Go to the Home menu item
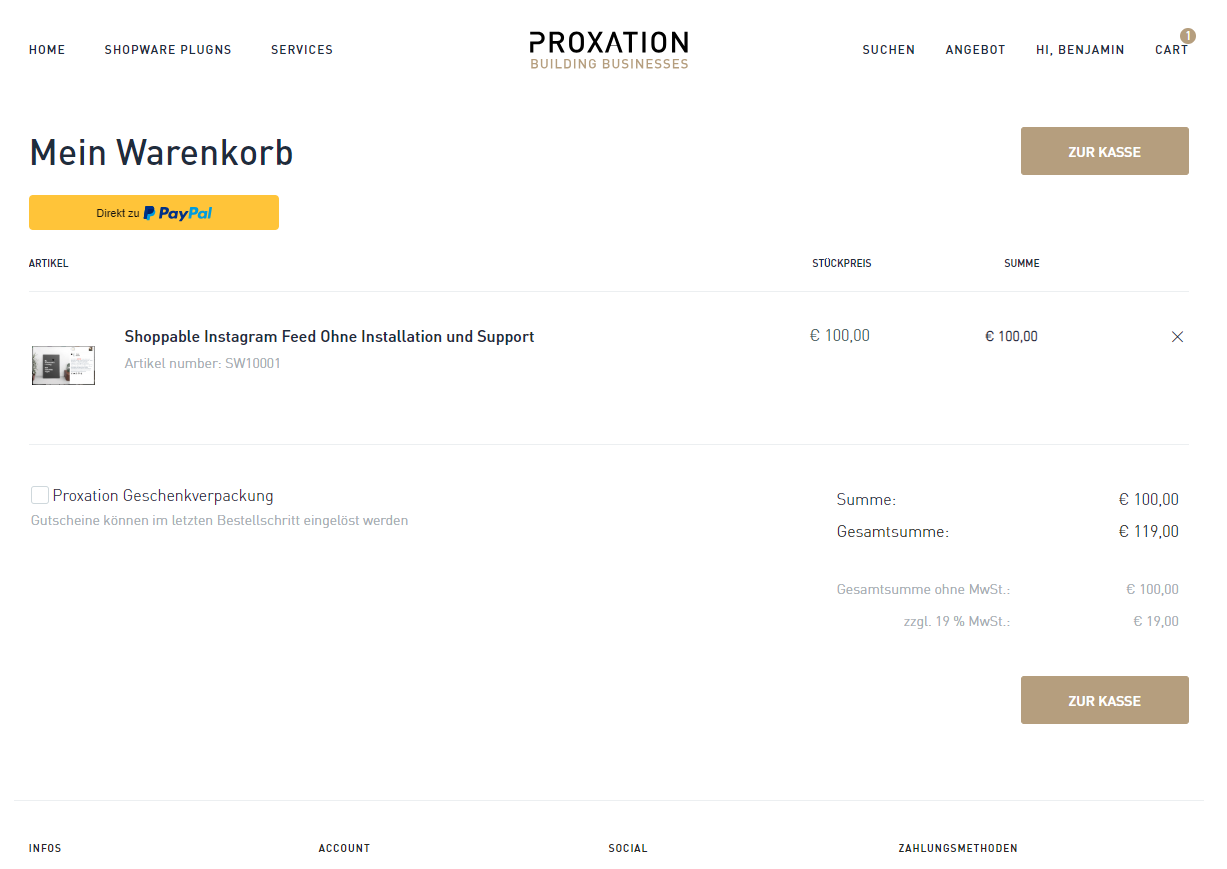This screenshot has height=869, width=1227. tap(47, 50)
